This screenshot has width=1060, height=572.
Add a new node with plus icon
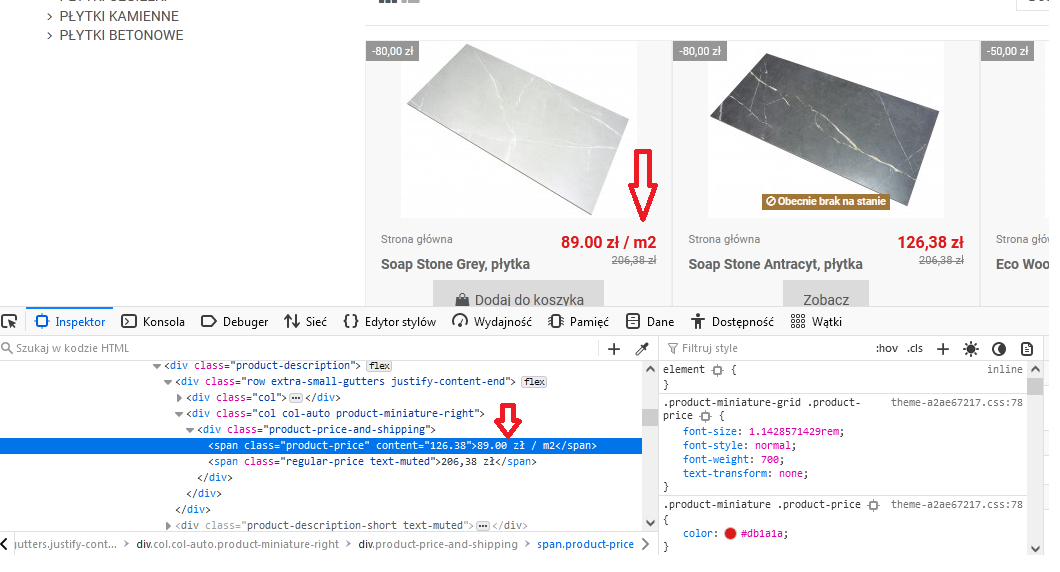coord(614,349)
